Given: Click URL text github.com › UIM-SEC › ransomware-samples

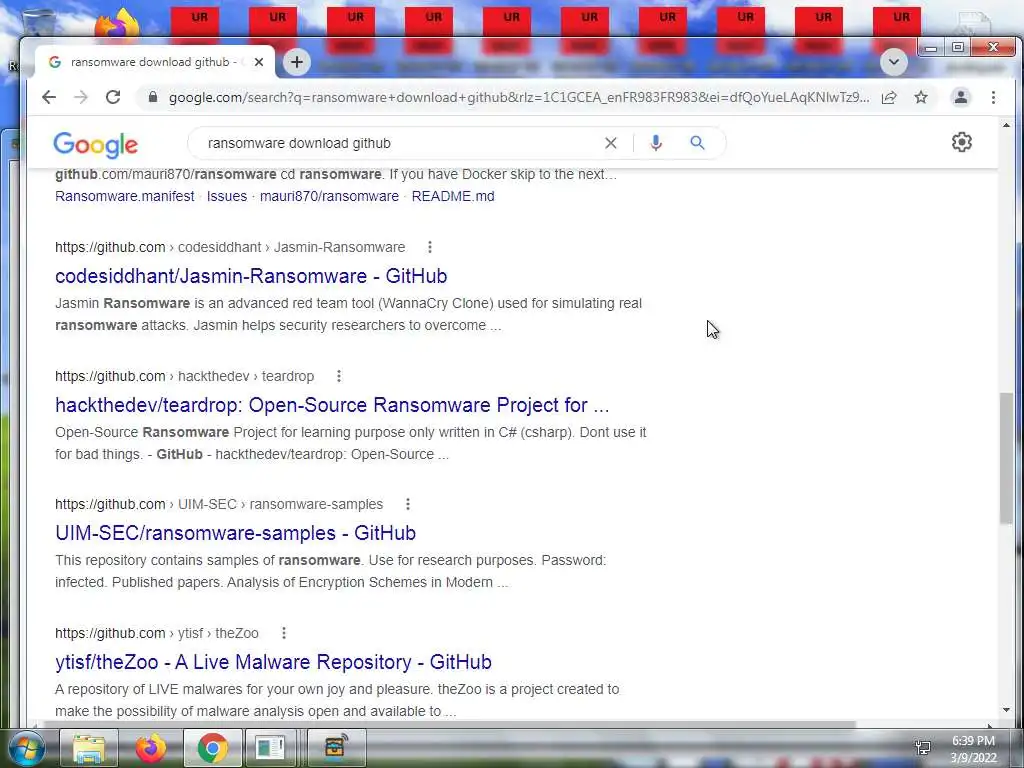Looking at the screenshot, I should tap(219, 504).
